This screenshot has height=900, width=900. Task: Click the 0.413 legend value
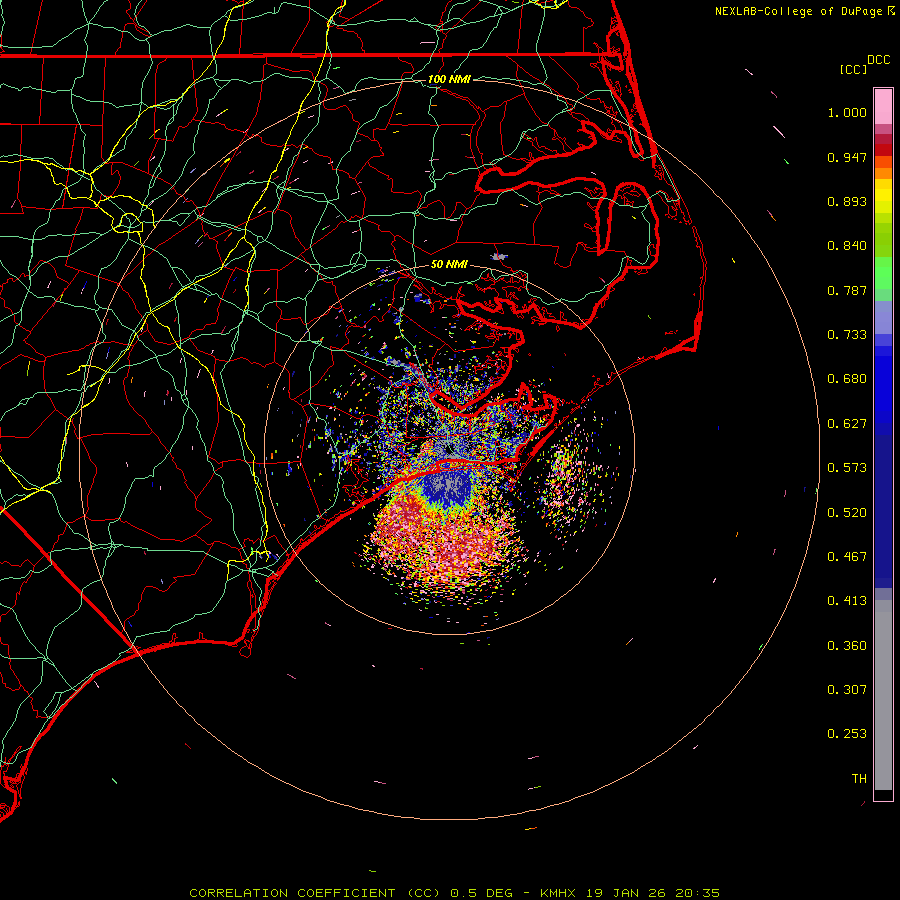(847, 601)
